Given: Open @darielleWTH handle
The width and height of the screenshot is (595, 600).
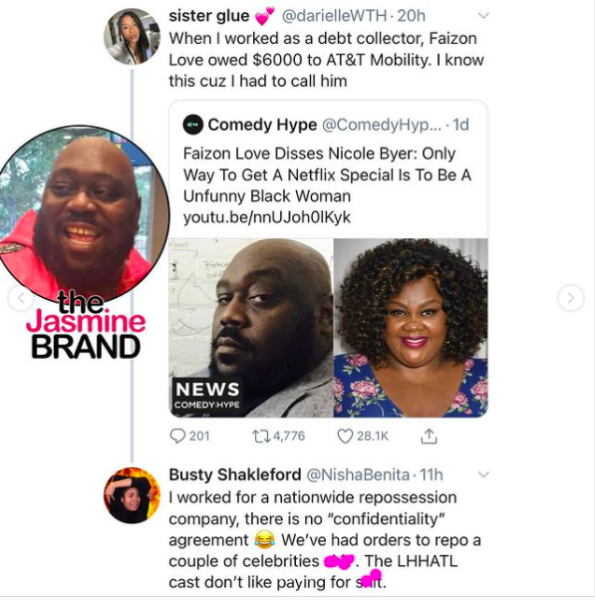Looking at the screenshot, I should [x=334, y=16].
